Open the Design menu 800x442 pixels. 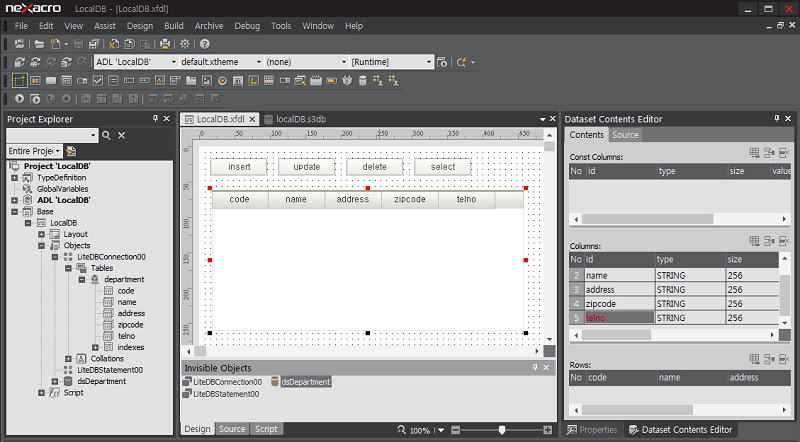[x=140, y=26]
